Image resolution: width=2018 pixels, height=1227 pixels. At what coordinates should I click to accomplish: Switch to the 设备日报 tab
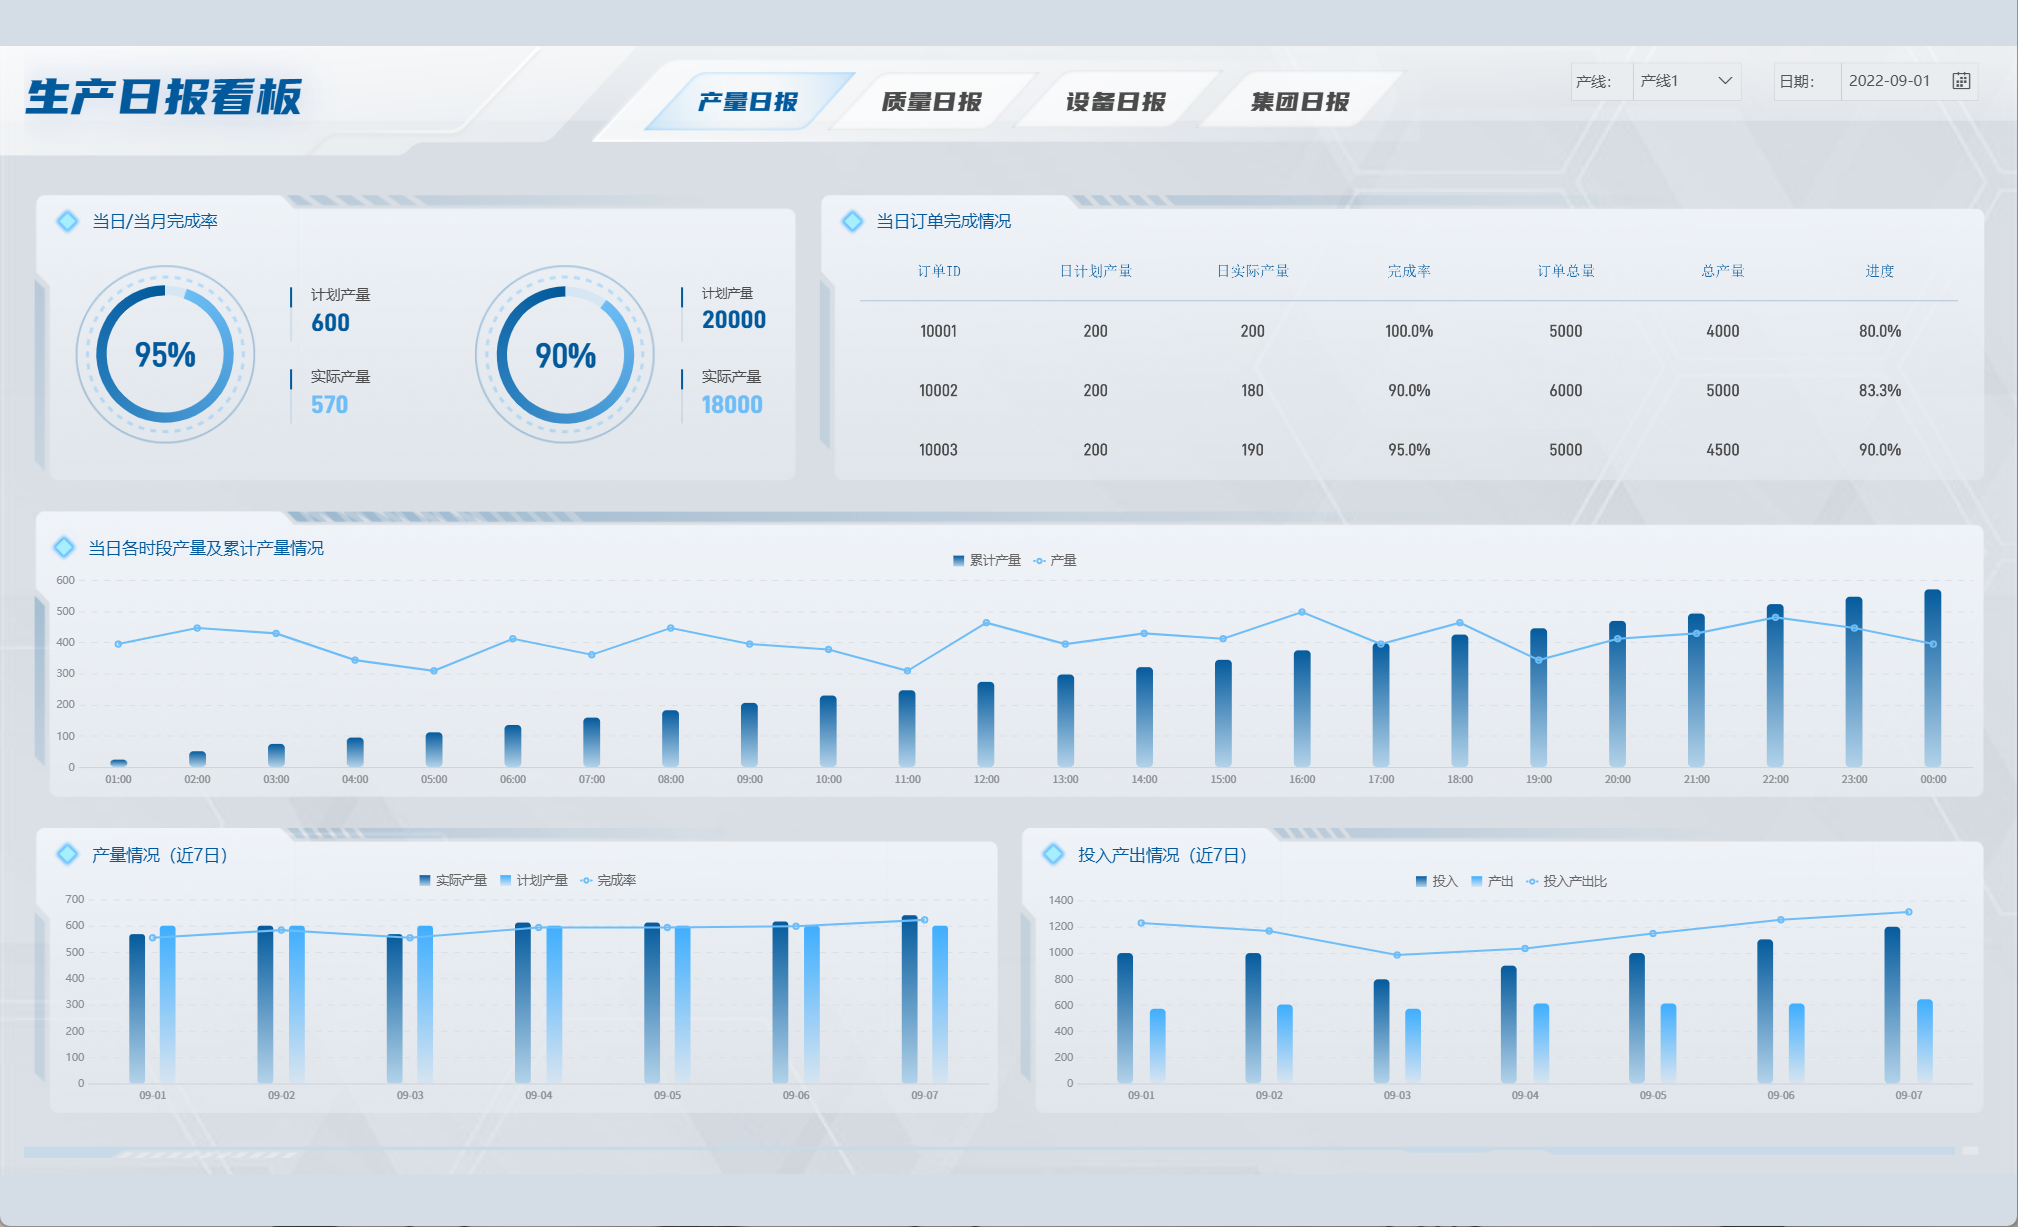[x=1115, y=102]
